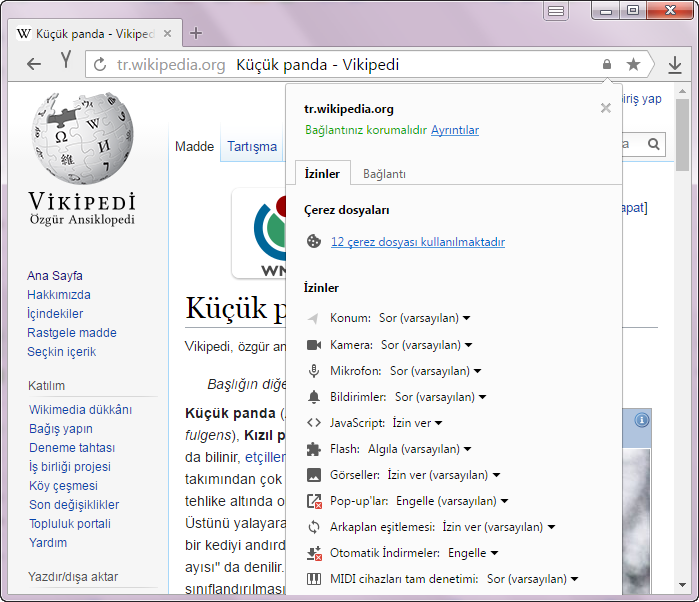
Task: Open the Bağış yapın link
Action: coord(61,429)
